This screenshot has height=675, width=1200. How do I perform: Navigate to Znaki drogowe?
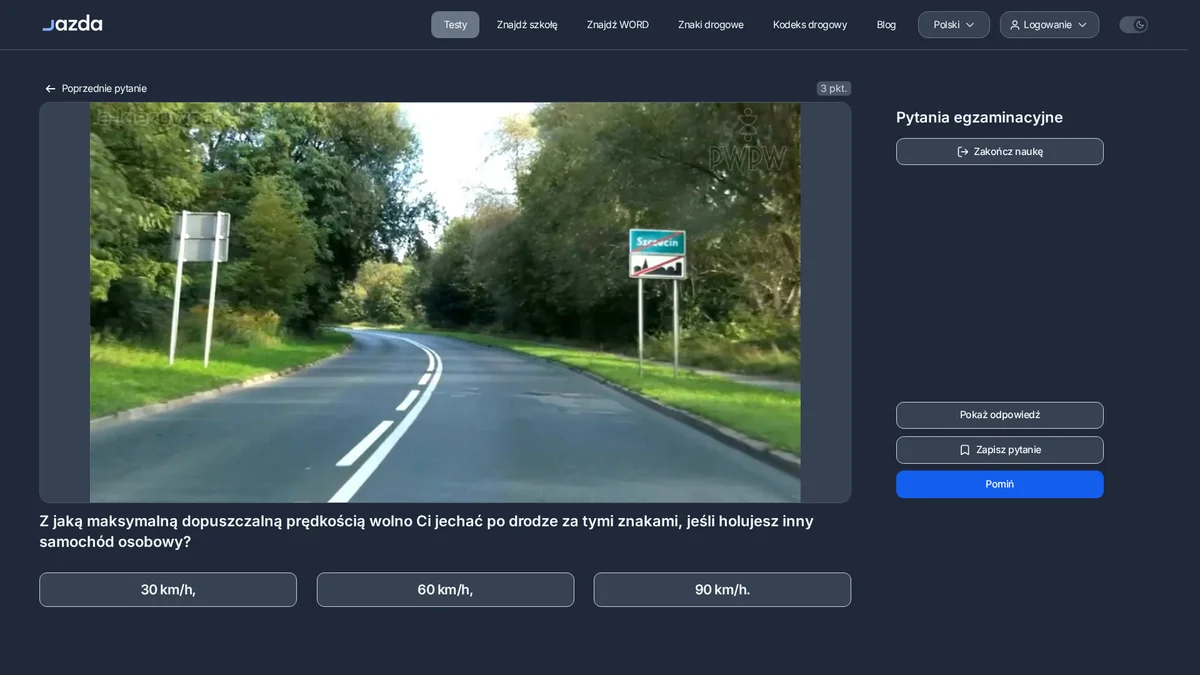point(711,25)
